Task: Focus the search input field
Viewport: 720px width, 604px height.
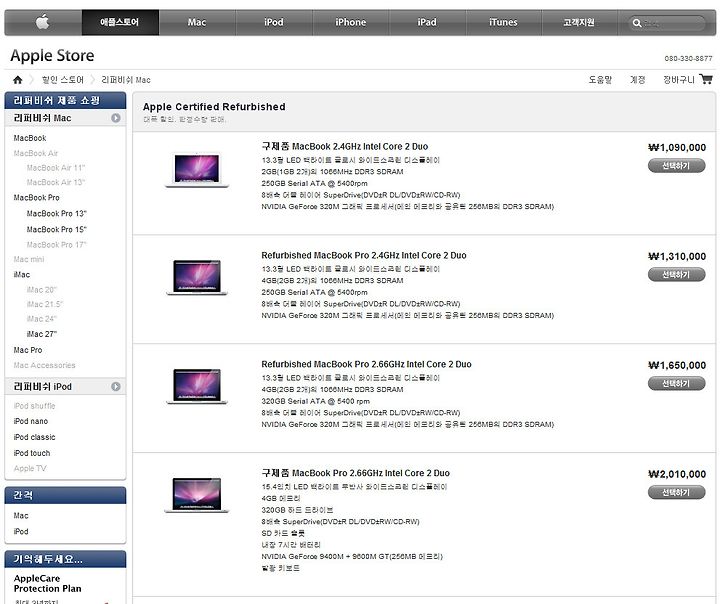Action: [x=667, y=23]
